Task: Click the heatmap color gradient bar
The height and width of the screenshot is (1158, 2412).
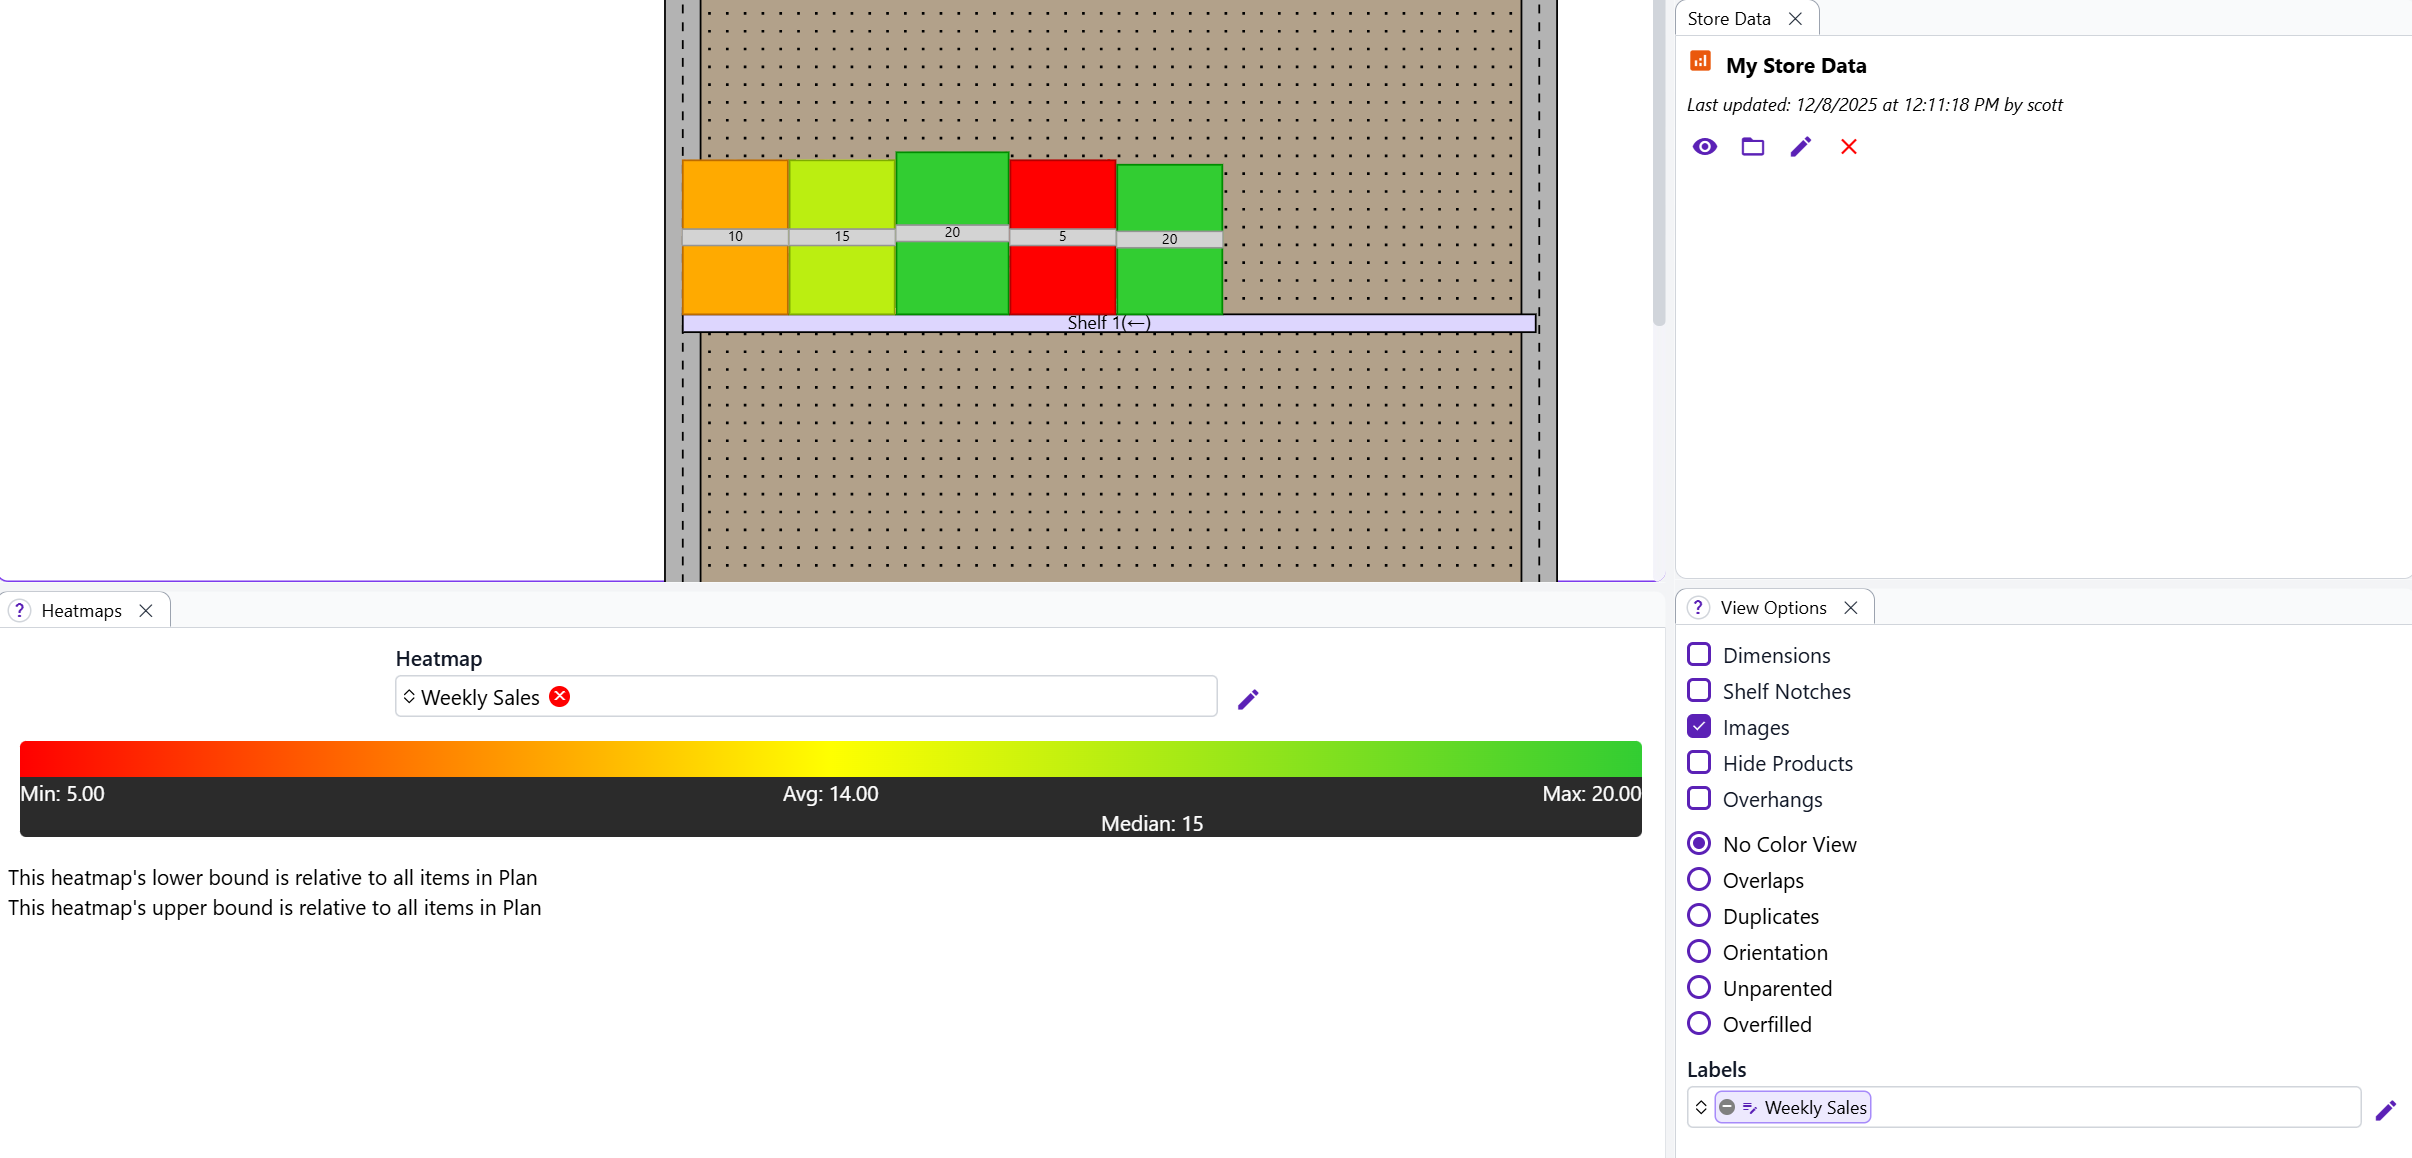Action: click(830, 759)
